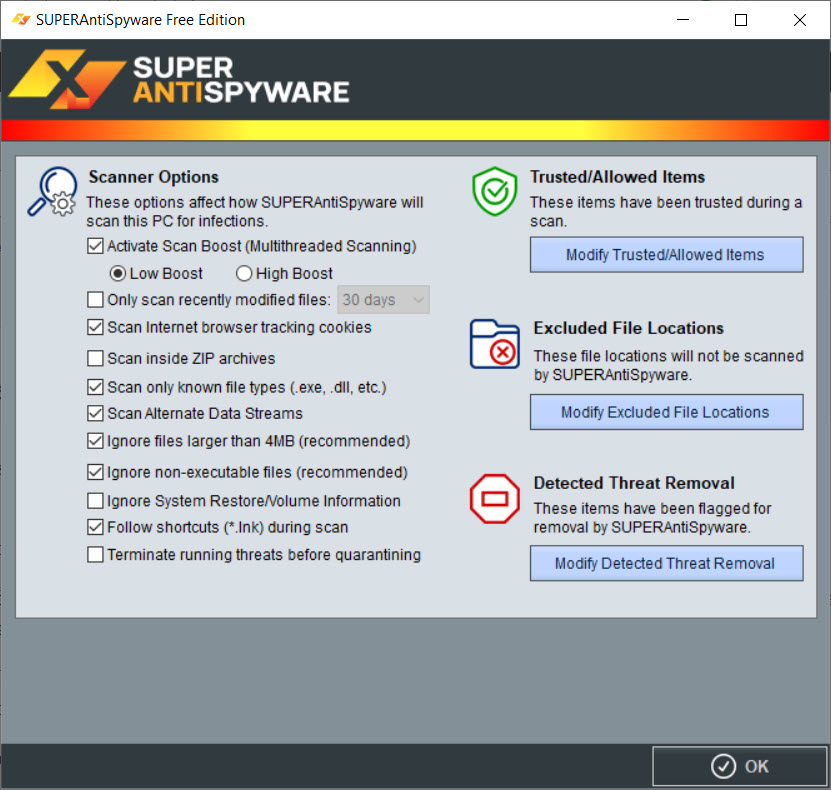Click the Excluded File Locations heading
This screenshot has height=790, width=831.
click(x=629, y=328)
